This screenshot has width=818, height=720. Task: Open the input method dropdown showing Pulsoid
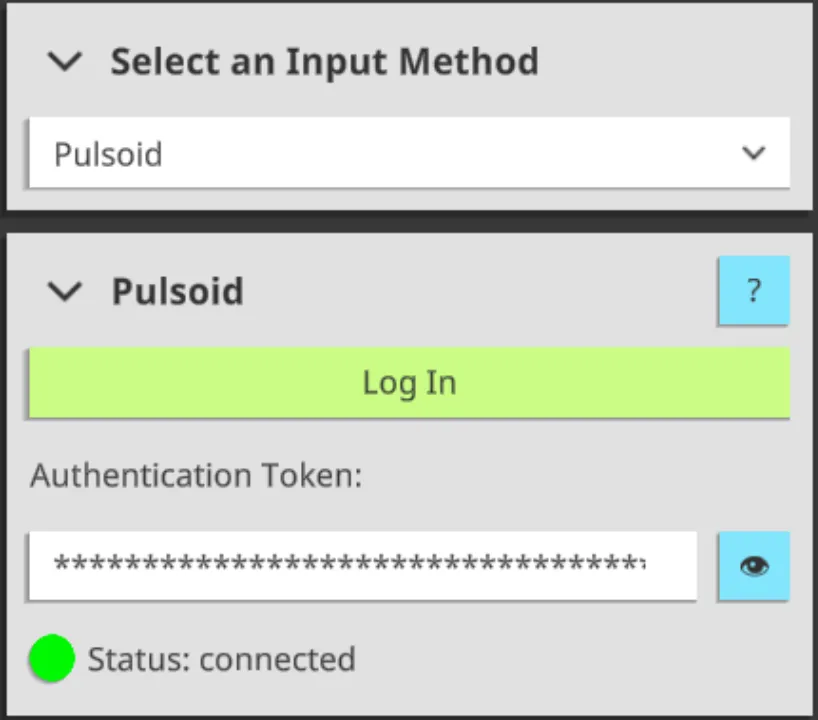point(410,153)
